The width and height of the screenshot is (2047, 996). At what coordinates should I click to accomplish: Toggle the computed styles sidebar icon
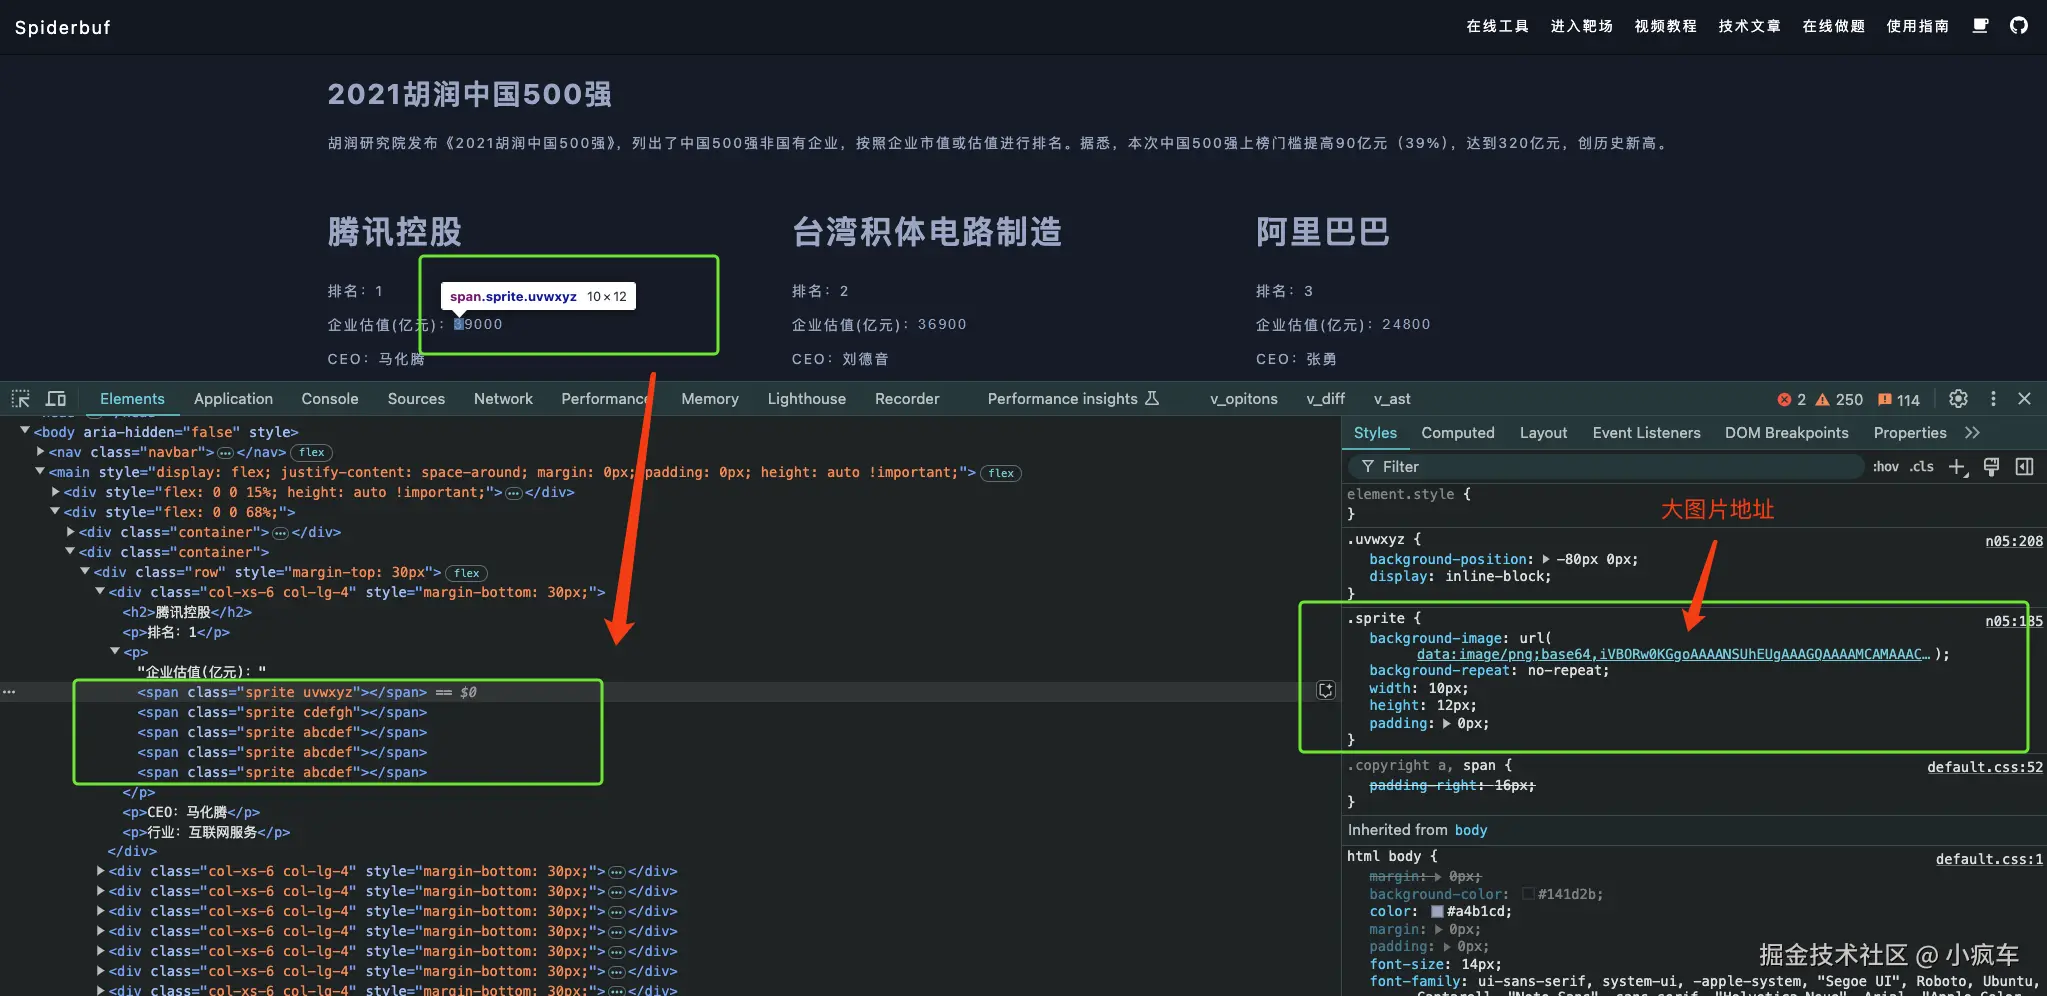pyautogui.click(x=2024, y=467)
